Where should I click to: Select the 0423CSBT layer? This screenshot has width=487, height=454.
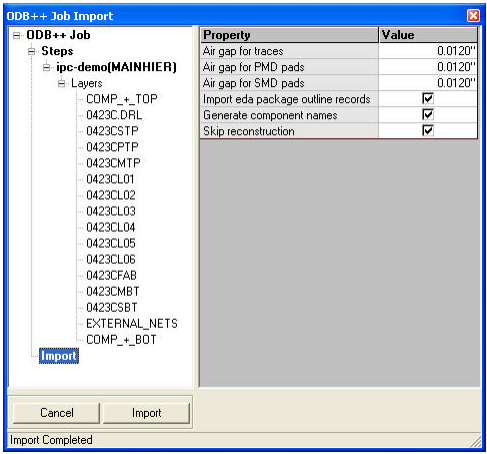click(112, 307)
